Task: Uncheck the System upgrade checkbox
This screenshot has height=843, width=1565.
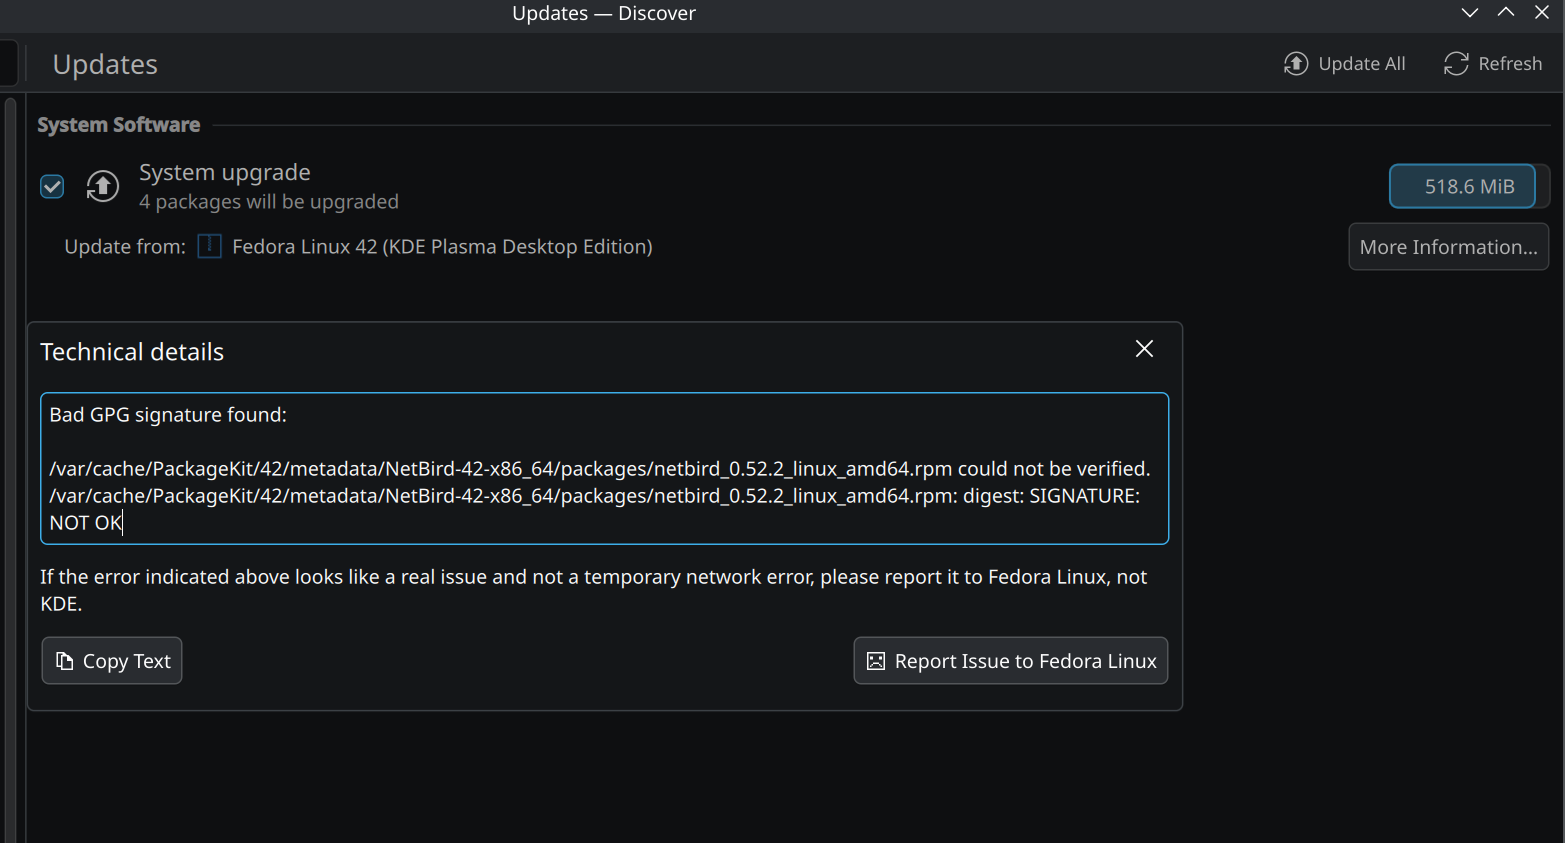Action: click(52, 187)
